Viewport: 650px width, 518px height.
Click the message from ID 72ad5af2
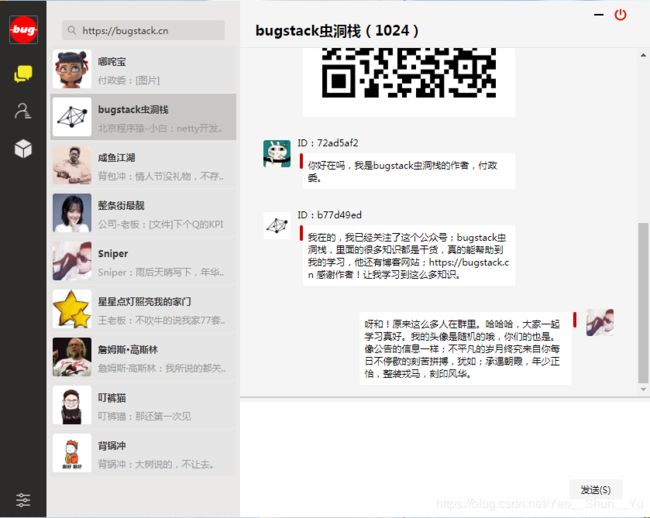pos(409,171)
